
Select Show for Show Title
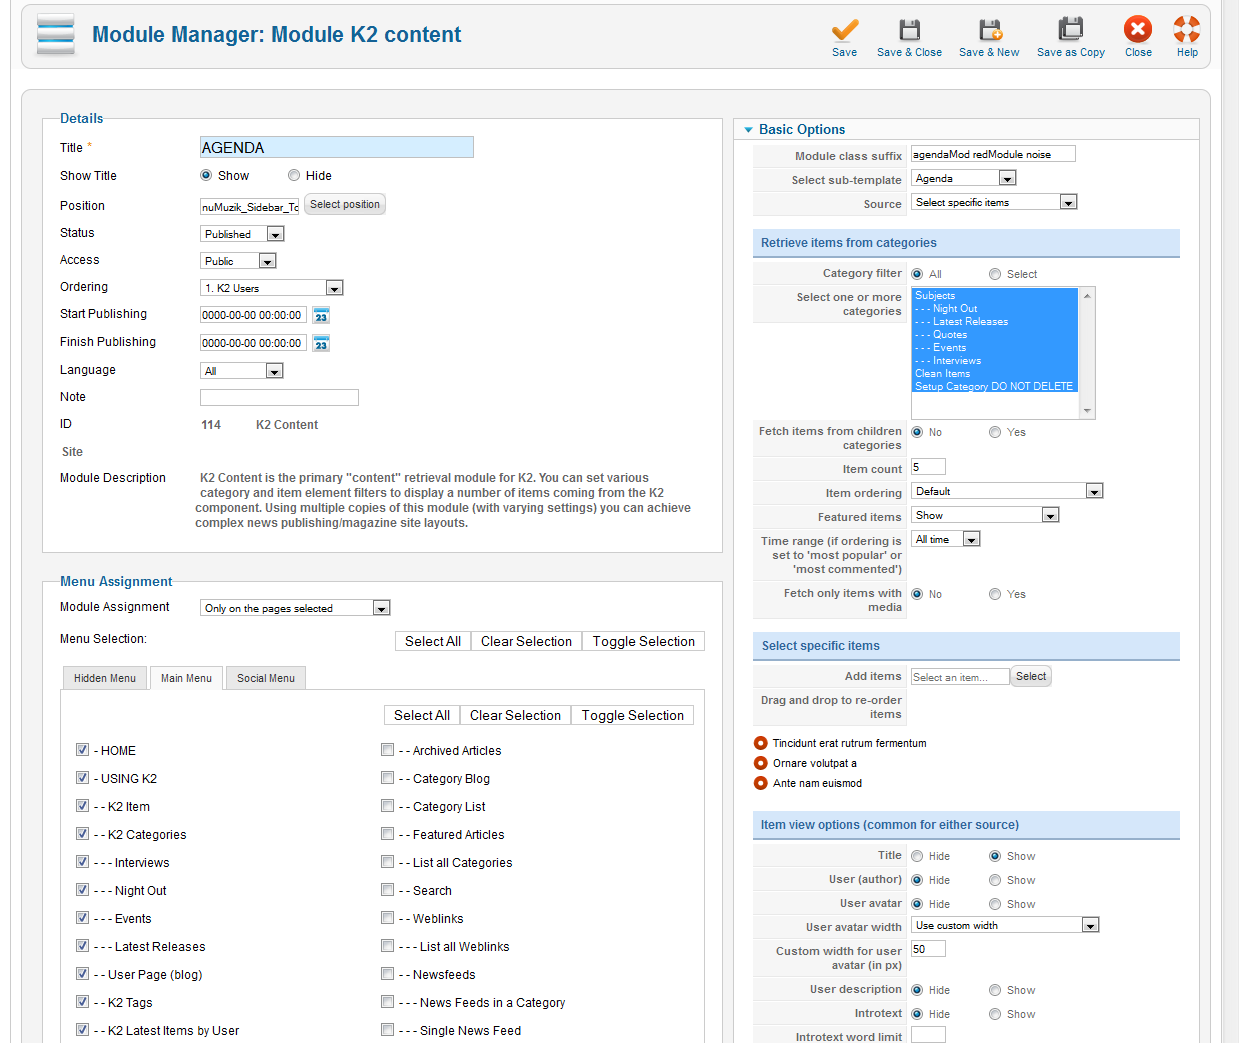pos(206,175)
